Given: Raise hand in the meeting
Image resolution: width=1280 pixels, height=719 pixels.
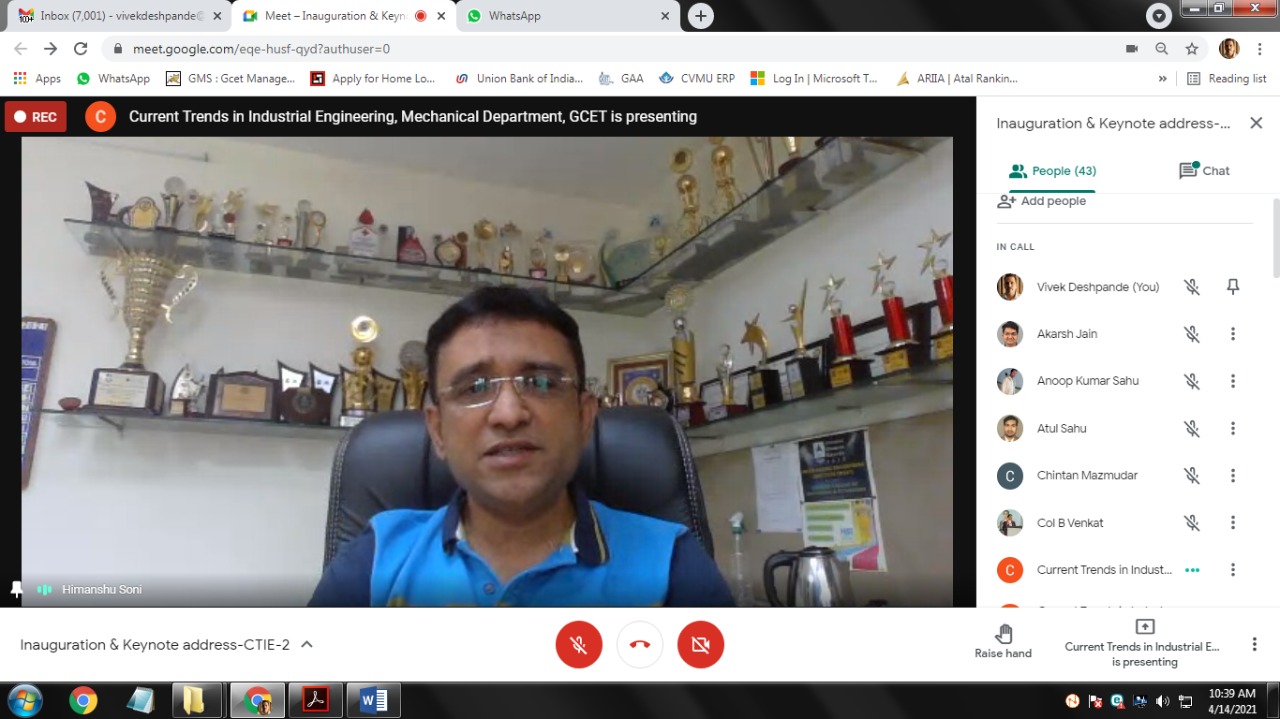Looking at the screenshot, I should (1003, 642).
